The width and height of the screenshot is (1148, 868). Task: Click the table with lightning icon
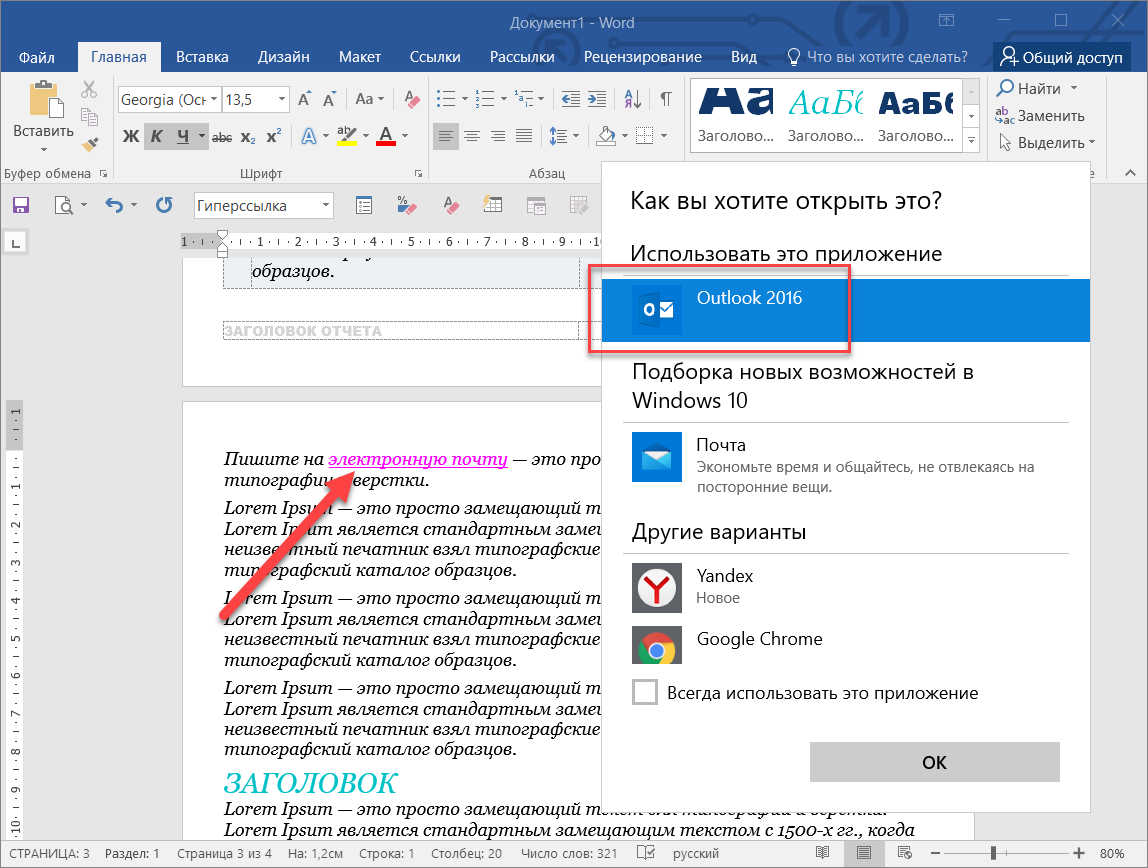click(x=492, y=205)
